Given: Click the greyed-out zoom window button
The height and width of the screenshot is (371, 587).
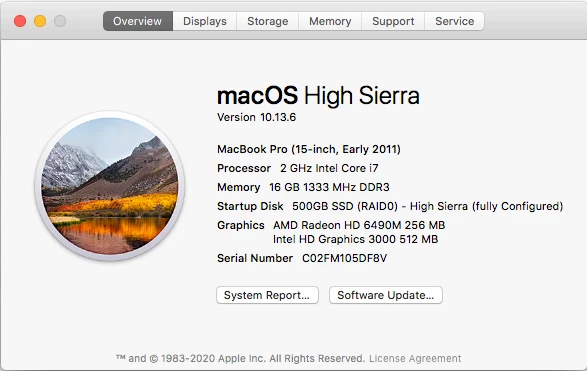Looking at the screenshot, I should 60,21.
